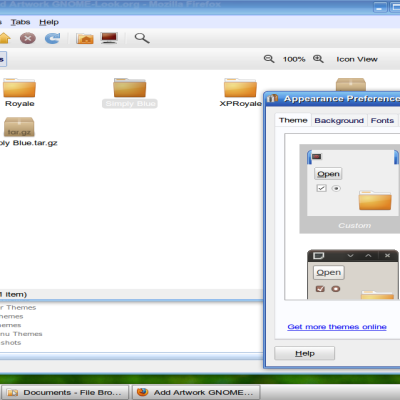The image size is (400, 400).
Task: Switch to the Fonts tab
Action: pos(382,120)
